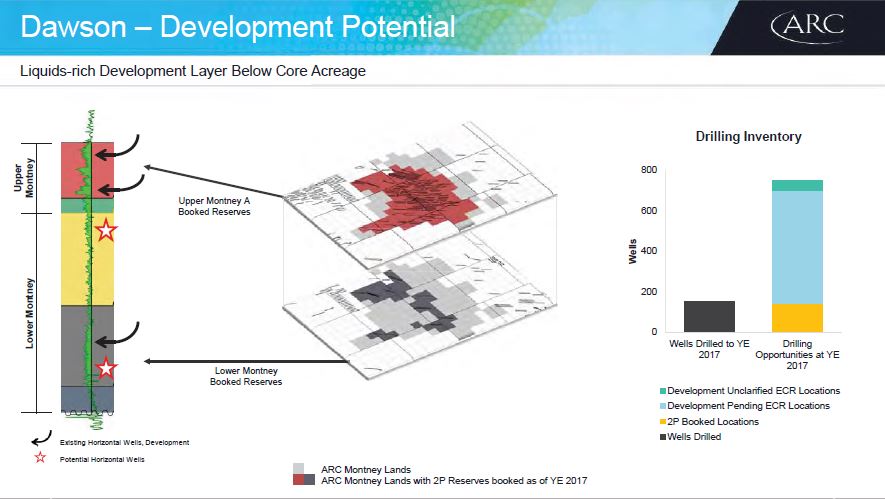Click the teal Development Unclarified ECR legend swatch
The height and width of the screenshot is (499, 885).
point(663,391)
